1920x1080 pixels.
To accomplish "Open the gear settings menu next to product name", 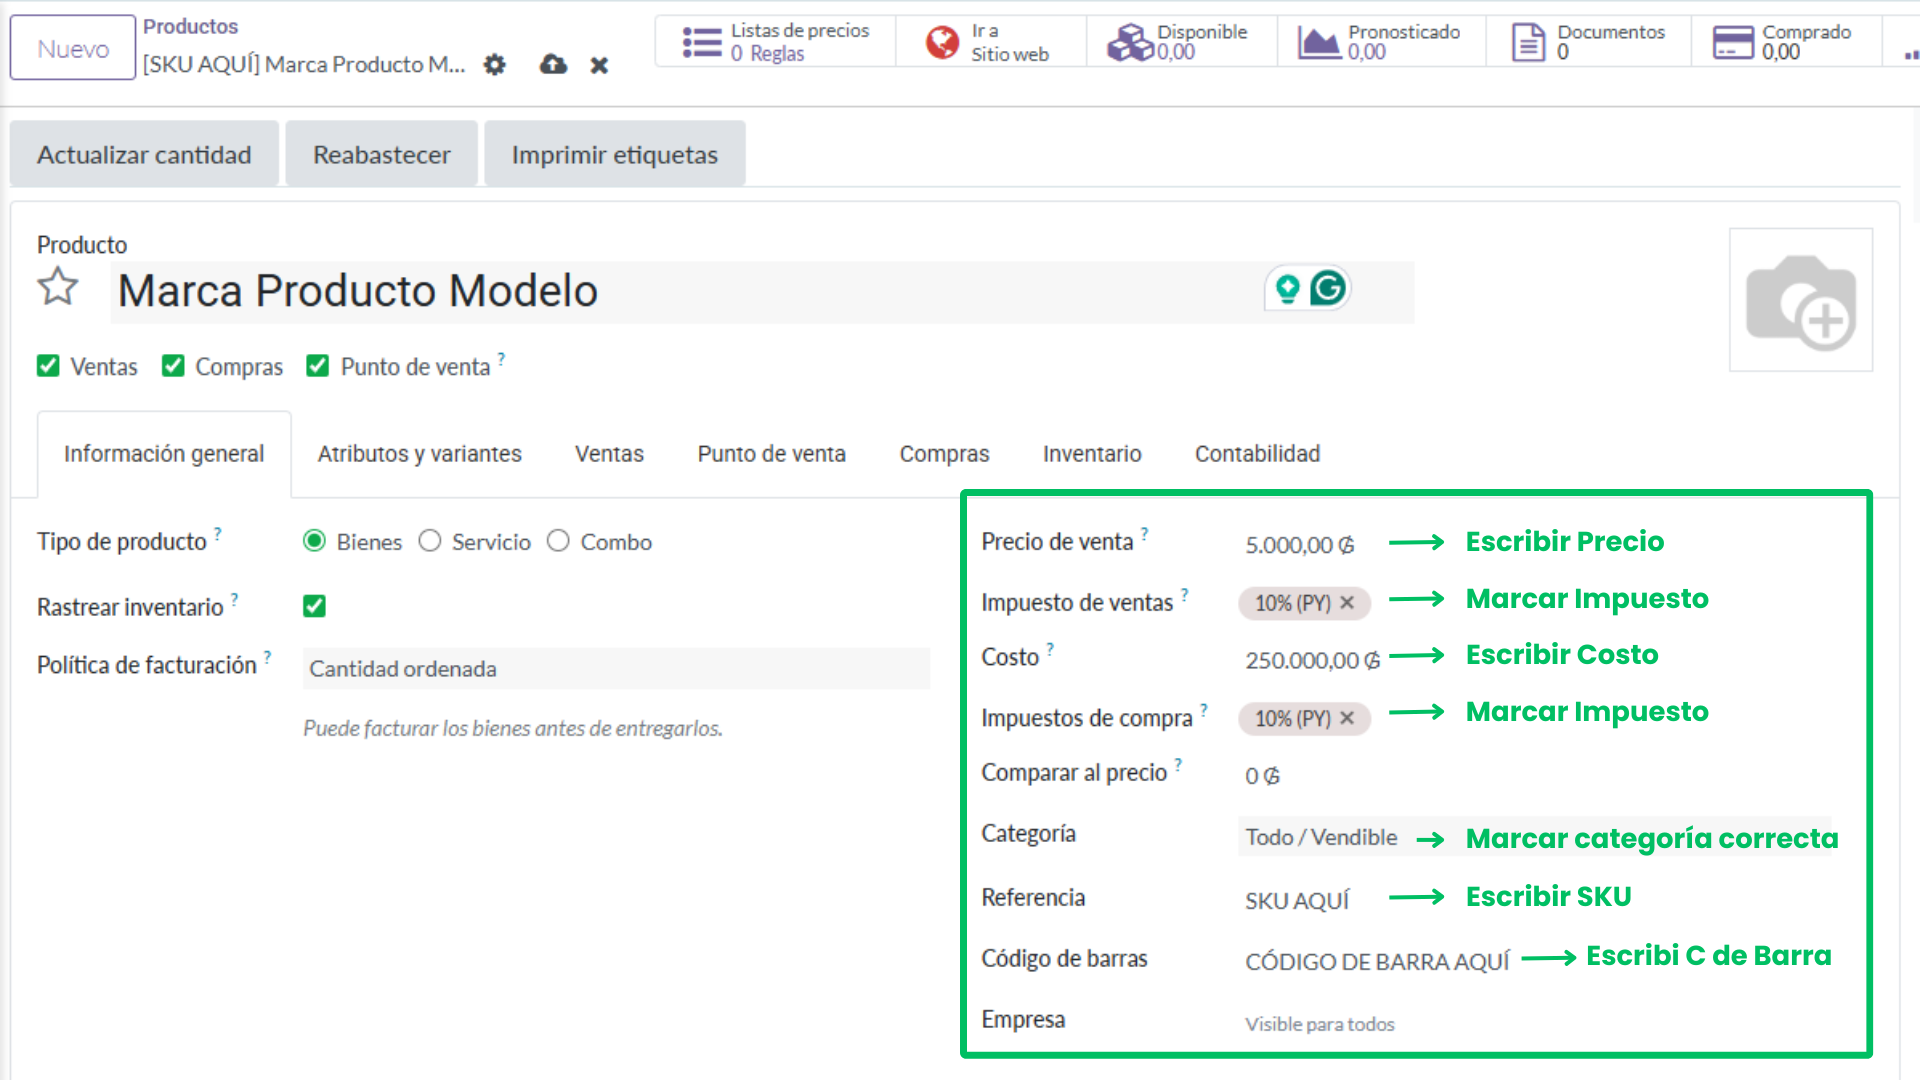I will 494,65.
